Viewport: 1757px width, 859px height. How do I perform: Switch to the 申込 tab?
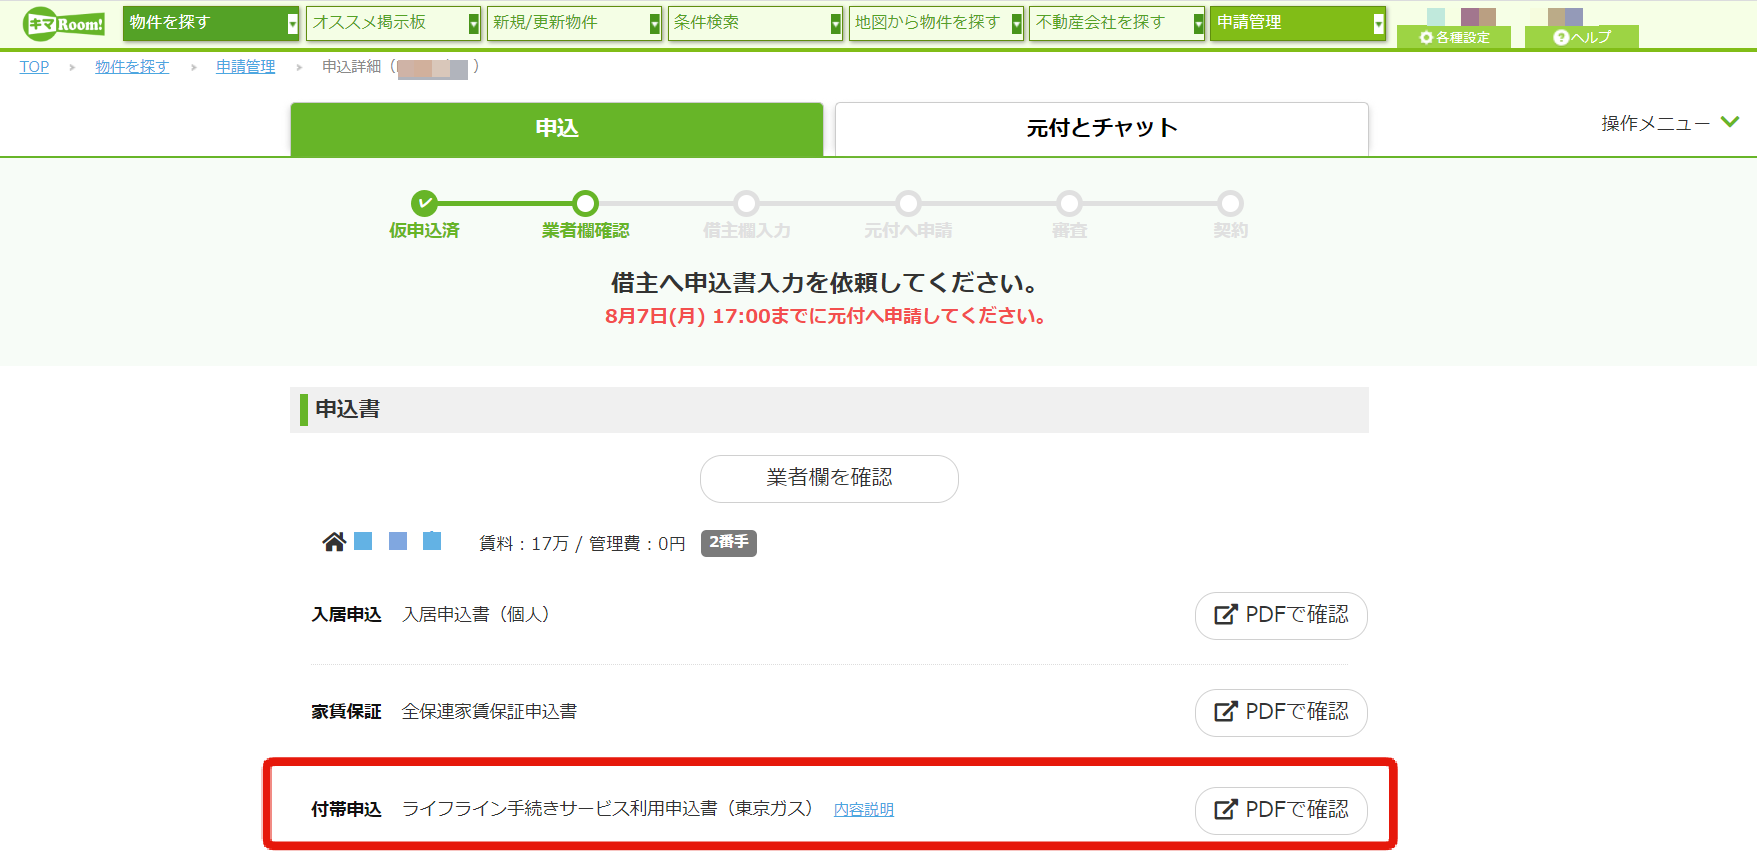[557, 129]
